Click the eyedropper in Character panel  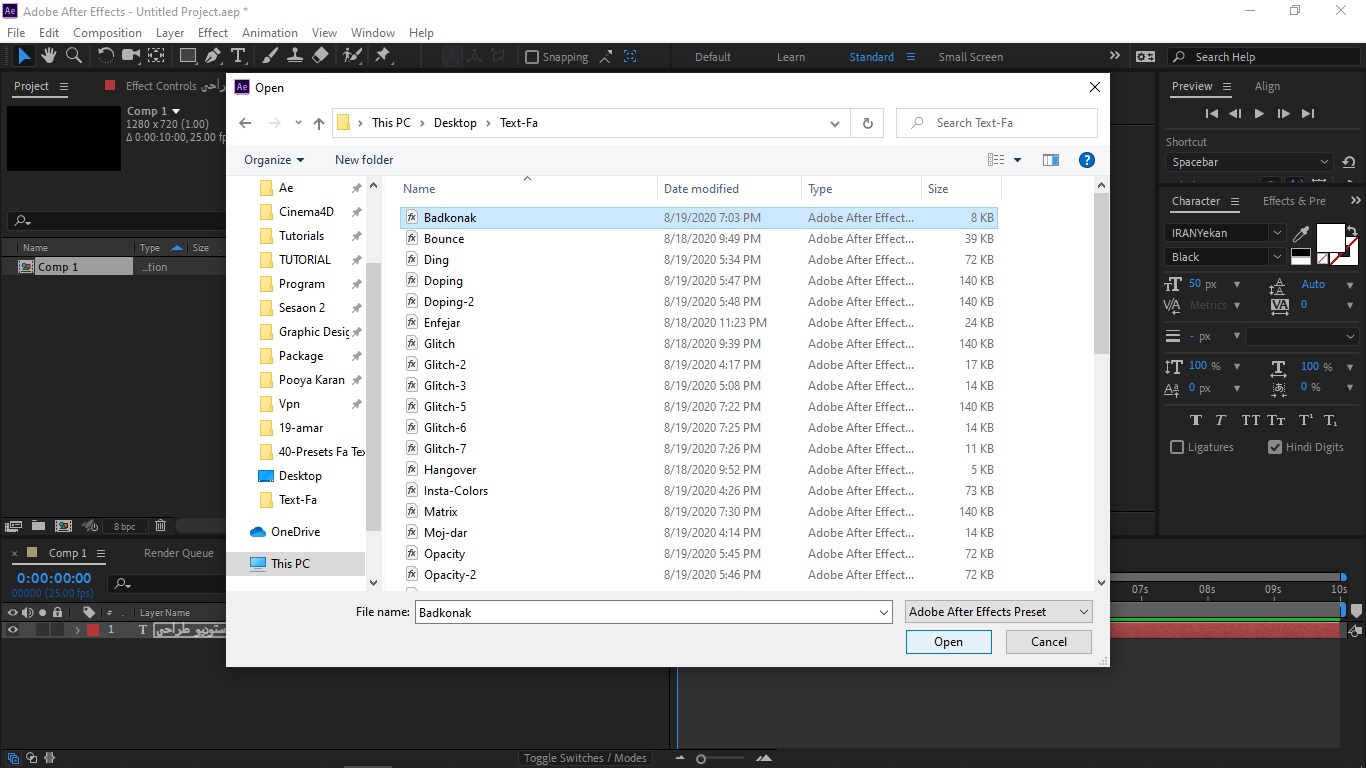[x=1301, y=235]
